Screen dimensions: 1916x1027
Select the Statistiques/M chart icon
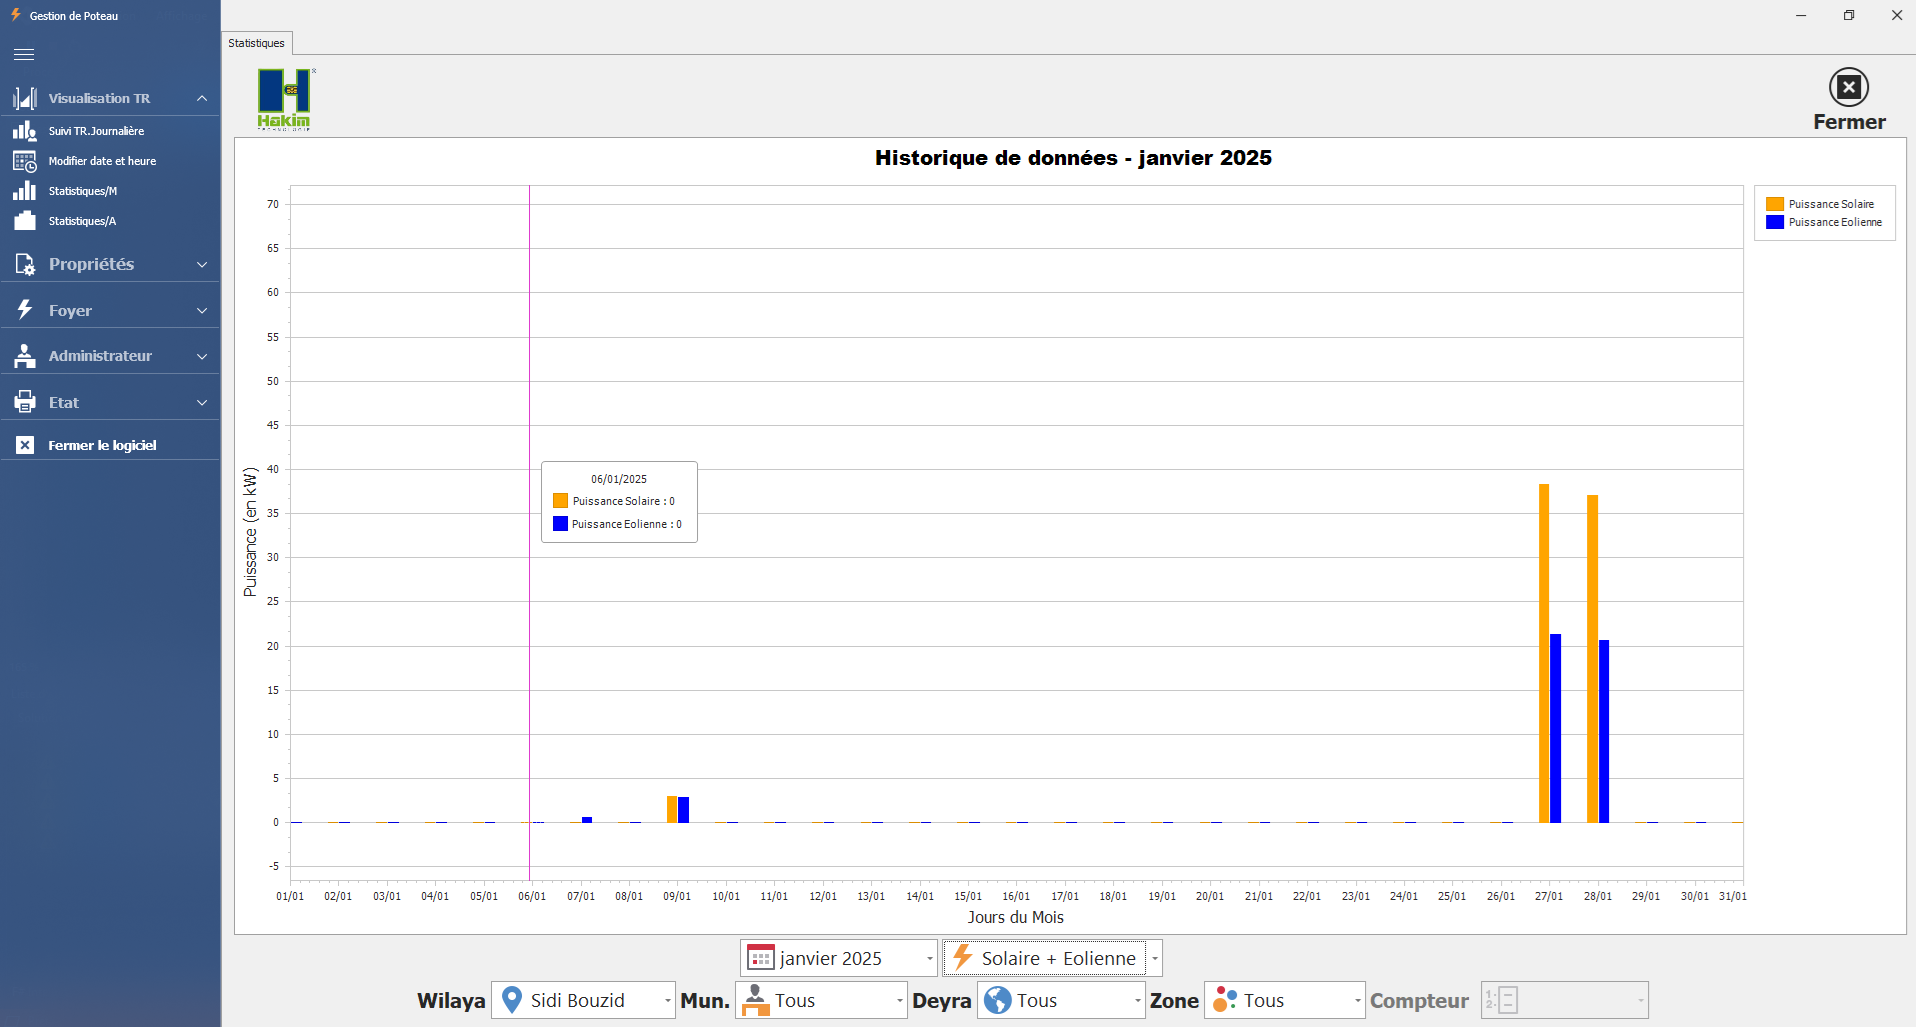25,191
